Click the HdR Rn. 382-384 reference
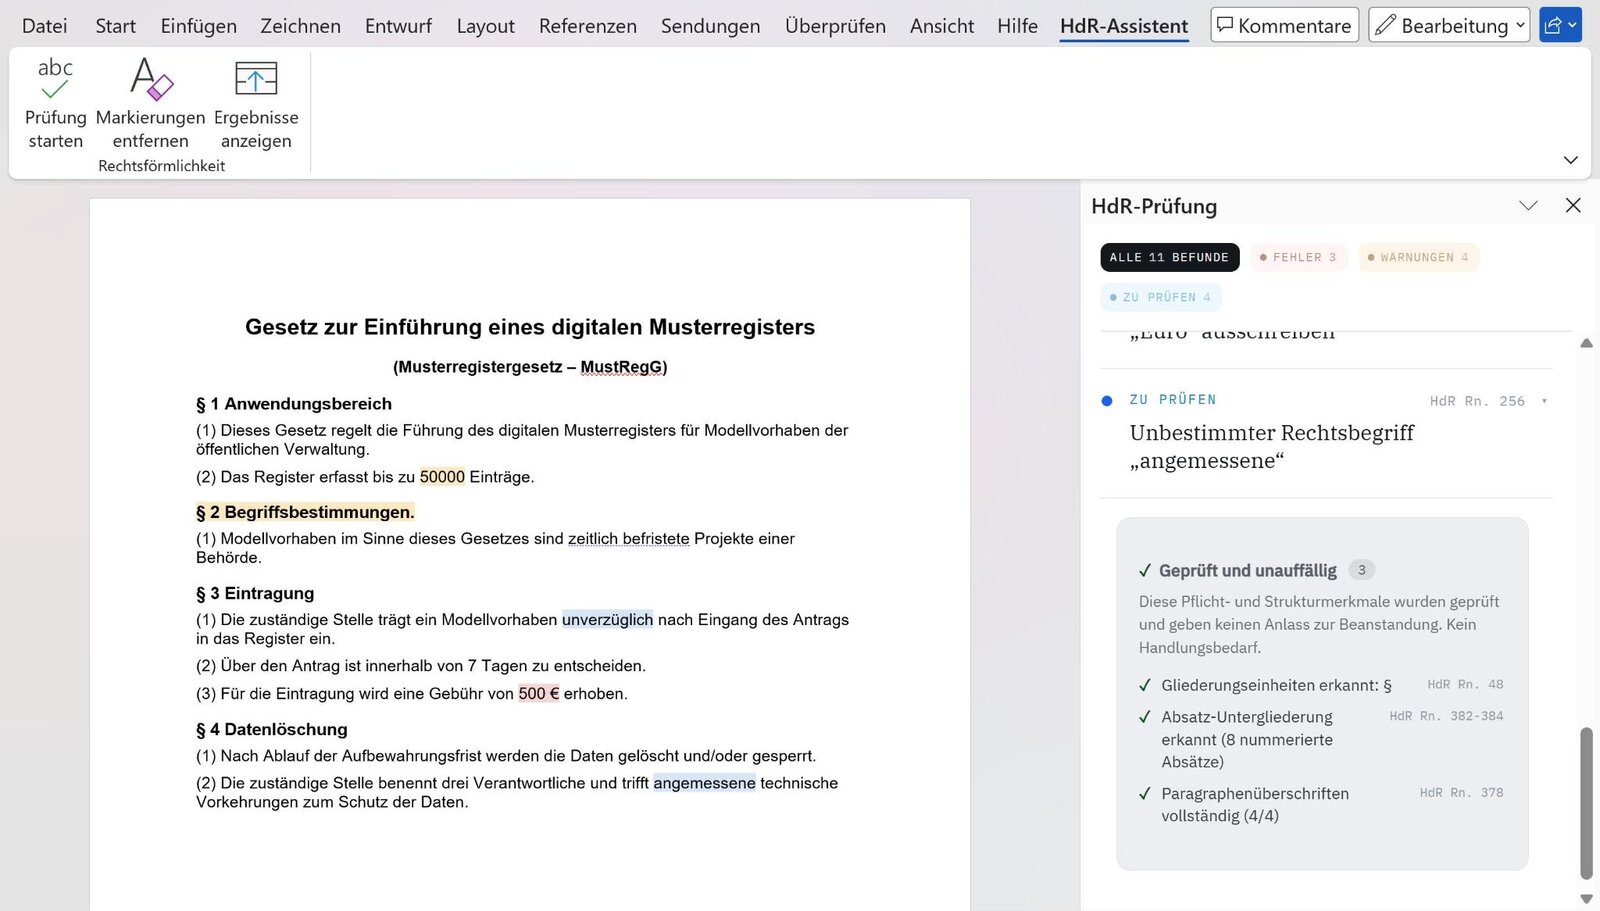Viewport: 1600px width, 911px height. point(1446,716)
